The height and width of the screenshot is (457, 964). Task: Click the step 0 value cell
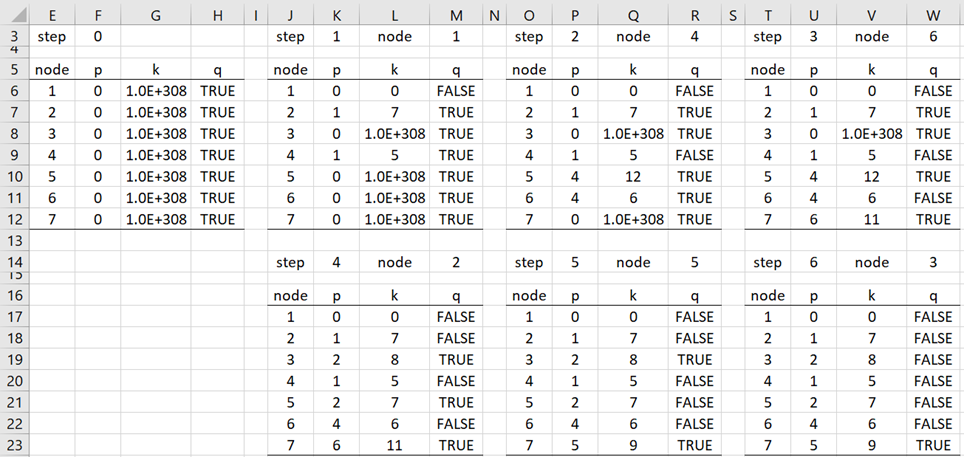tap(98, 37)
